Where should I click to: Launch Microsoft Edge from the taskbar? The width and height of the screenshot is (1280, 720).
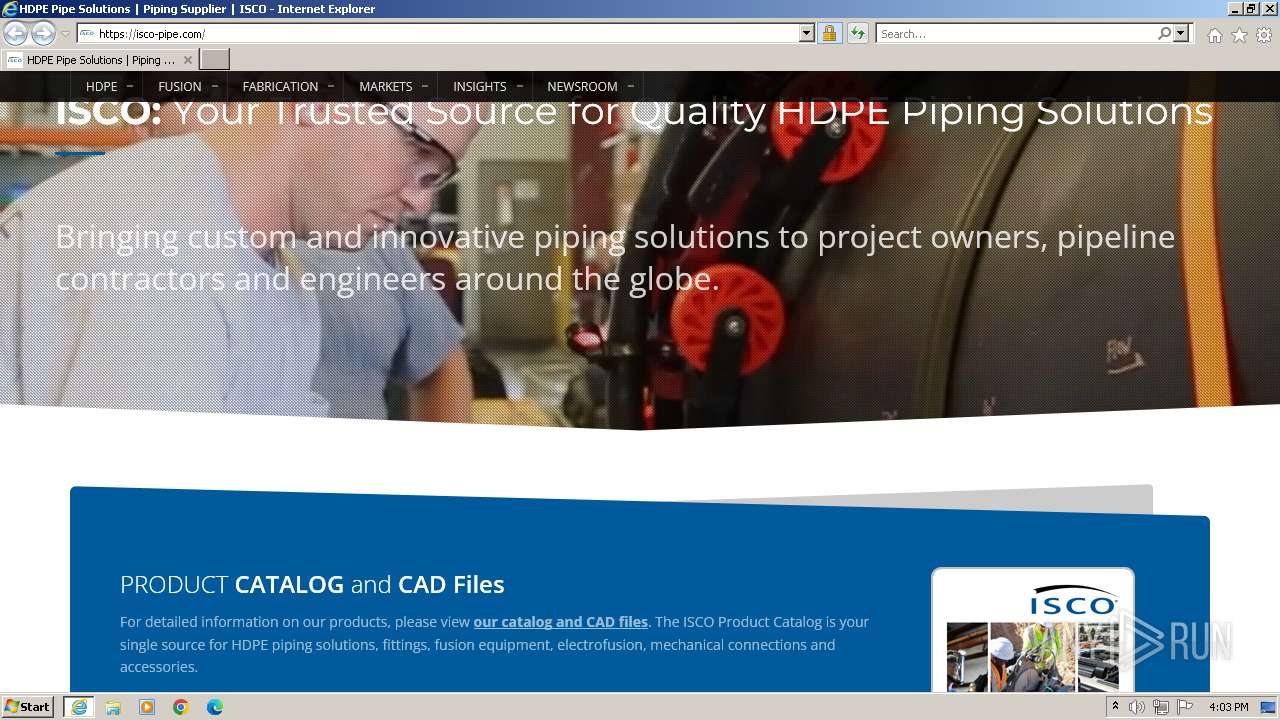(215, 707)
